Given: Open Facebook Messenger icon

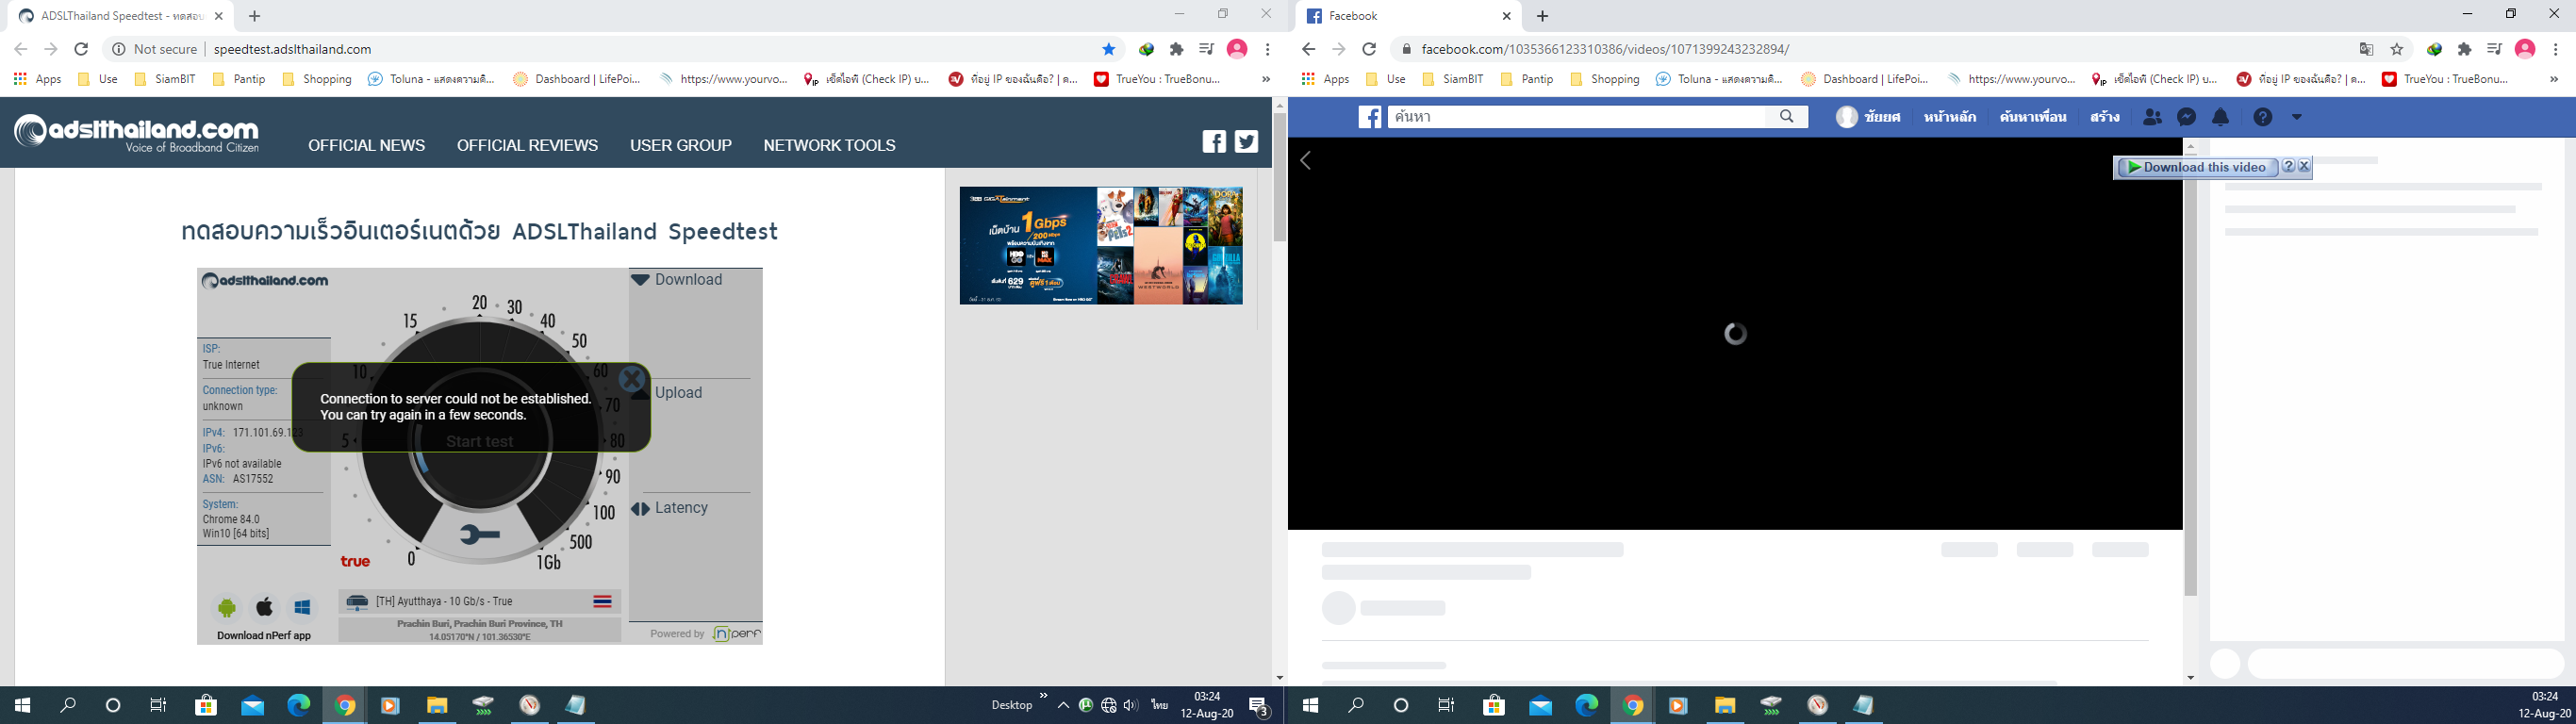Looking at the screenshot, I should pyautogui.click(x=2186, y=117).
